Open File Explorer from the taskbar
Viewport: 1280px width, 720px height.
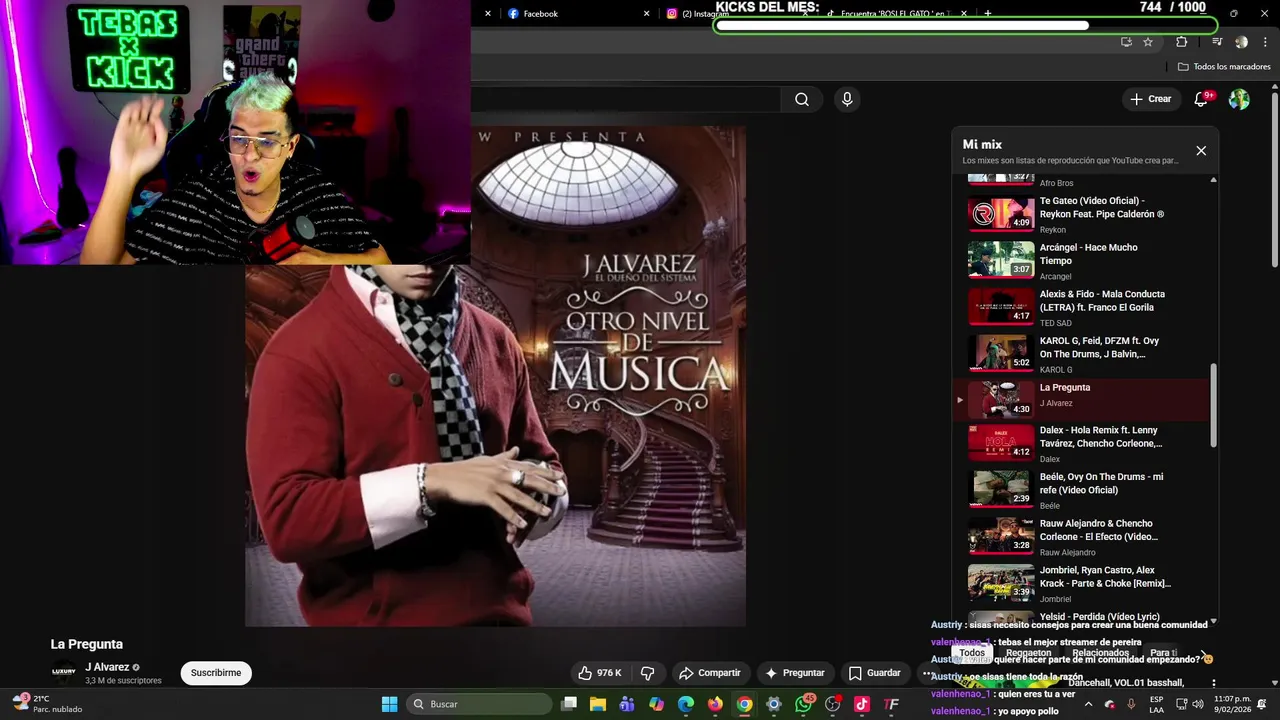point(598,704)
